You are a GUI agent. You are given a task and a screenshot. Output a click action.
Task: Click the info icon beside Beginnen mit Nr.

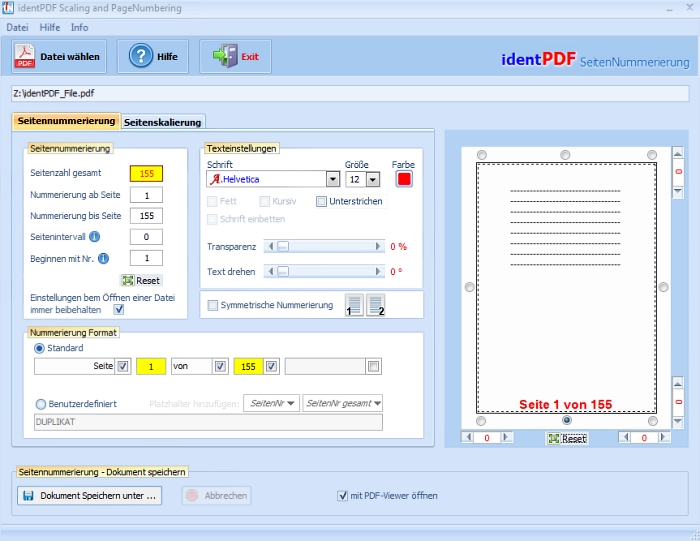coord(103,258)
